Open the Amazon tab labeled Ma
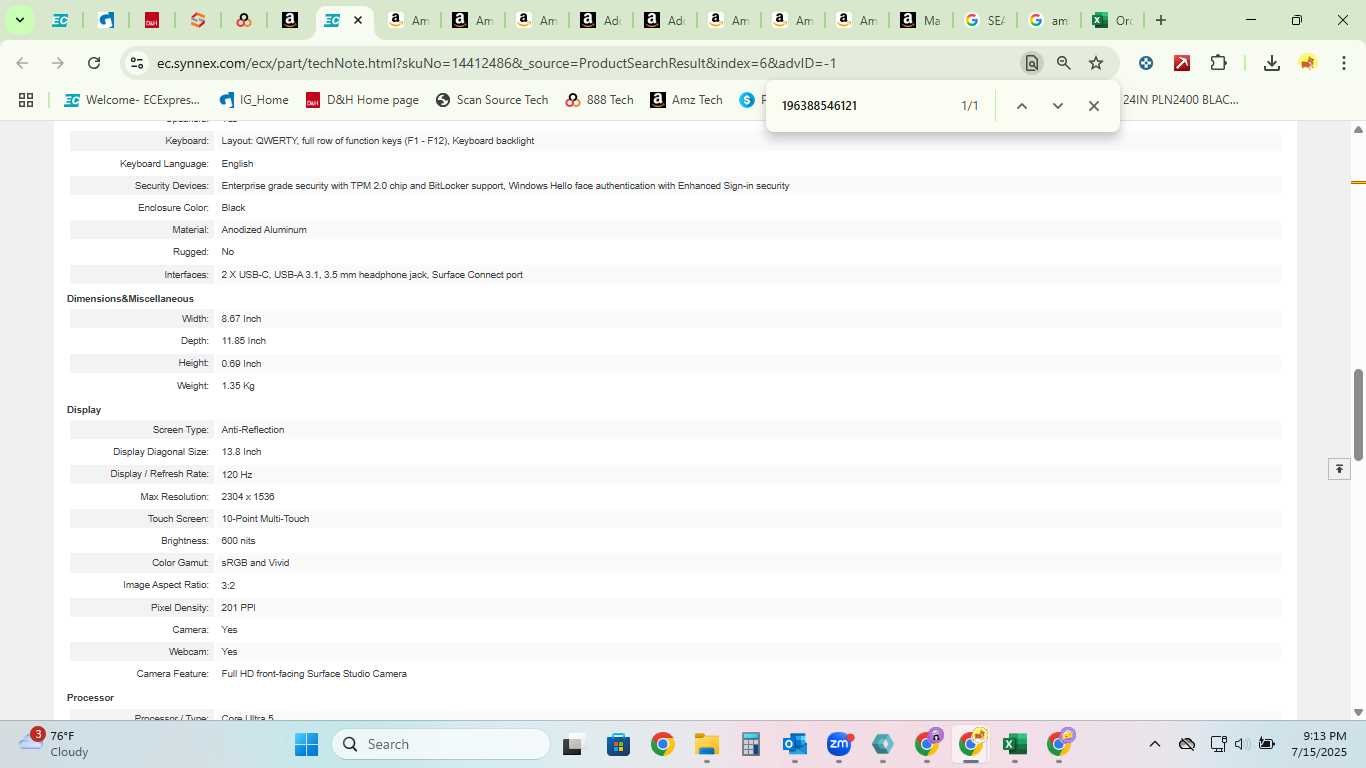Viewport: 1366px width, 768px height. tap(919, 20)
